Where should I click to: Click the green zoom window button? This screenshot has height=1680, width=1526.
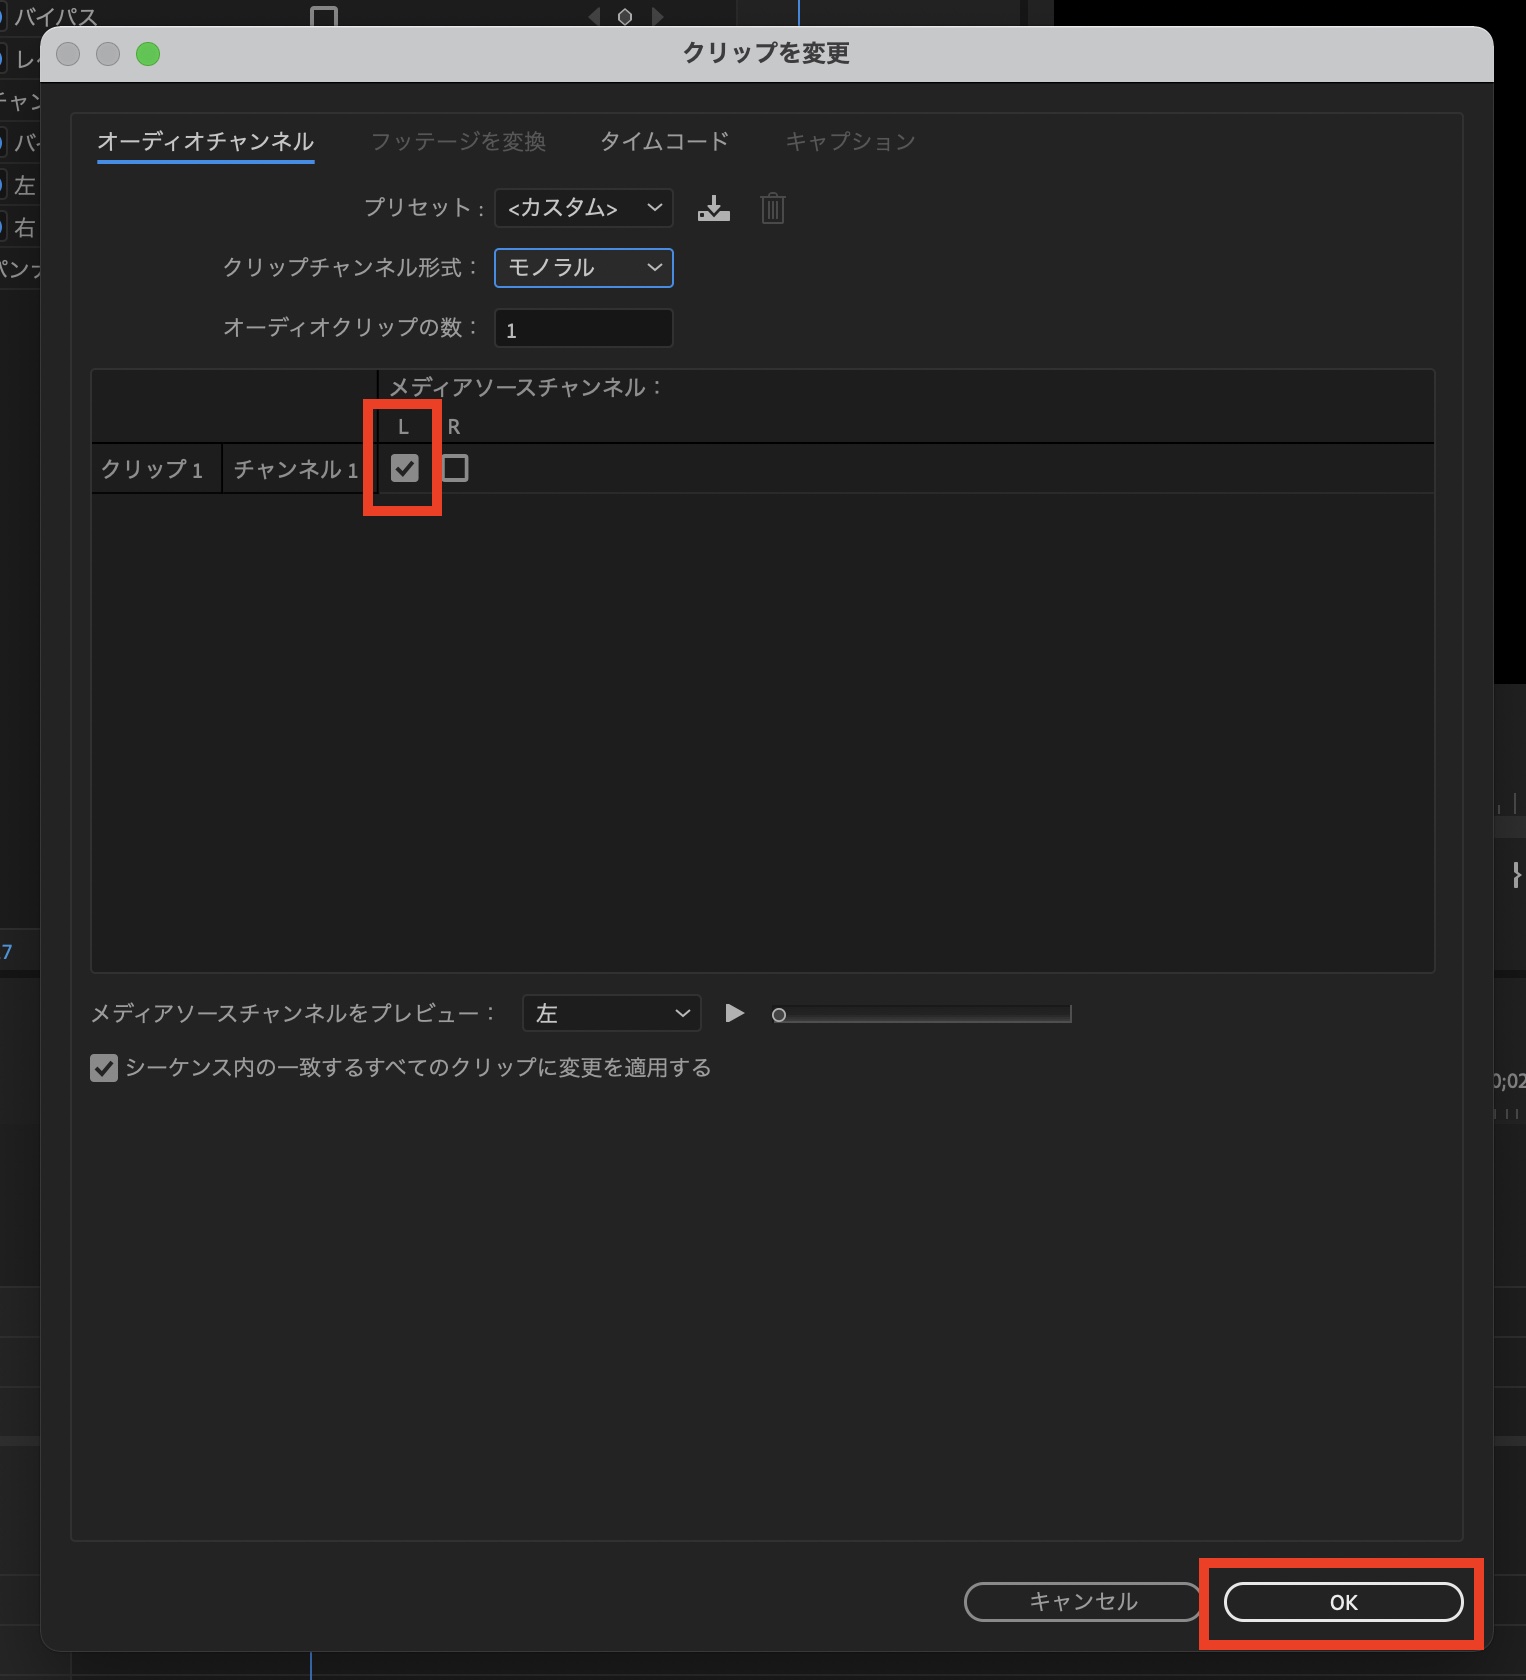pos(148,54)
